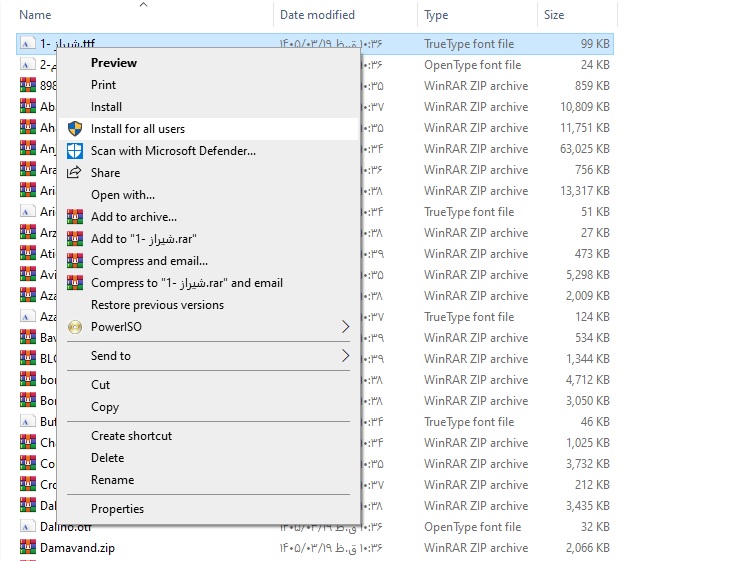Click the archive icon in the 1,025 KB row
The width and height of the screenshot is (753, 561).
[28, 442]
